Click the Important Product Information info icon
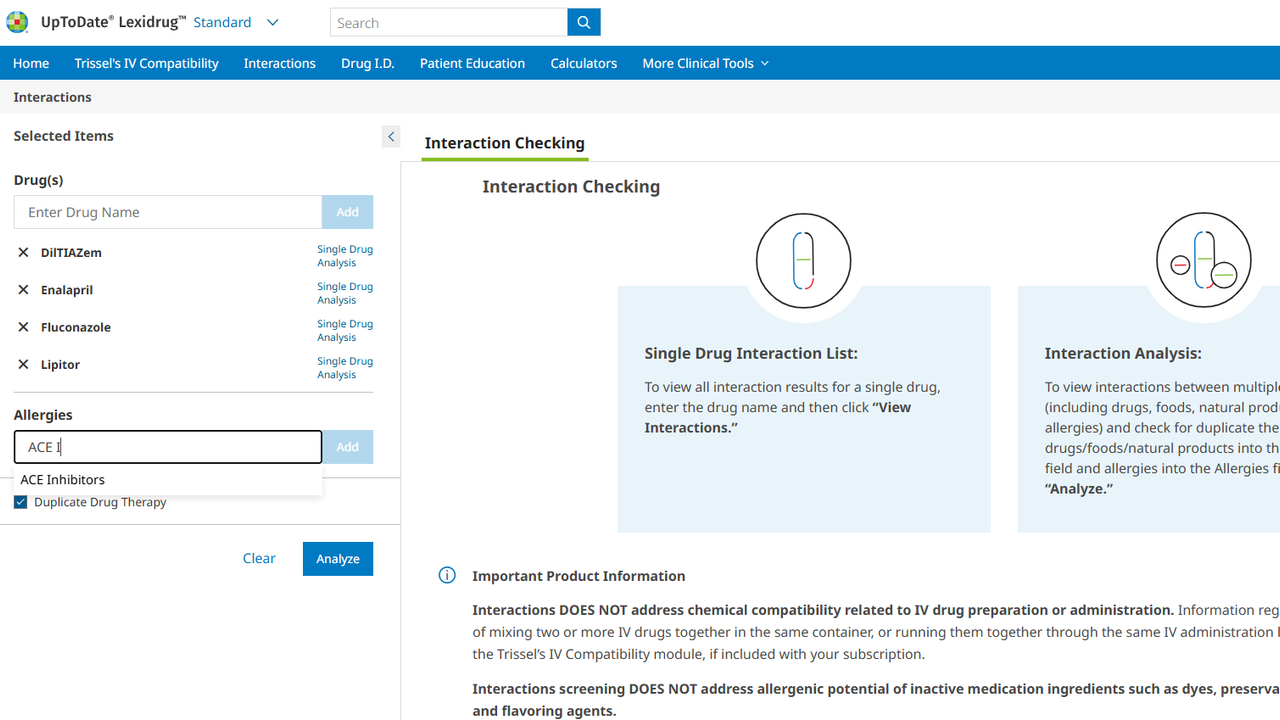 tap(447, 575)
